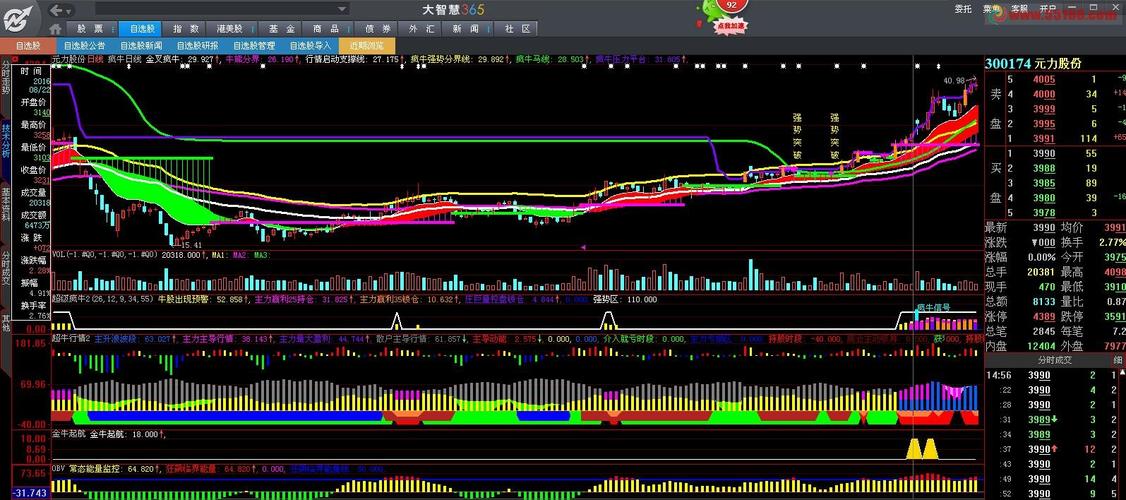Click the 大智慧 arrow logo icon
This screenshot has width=1126, height=500.
(19, 18)
